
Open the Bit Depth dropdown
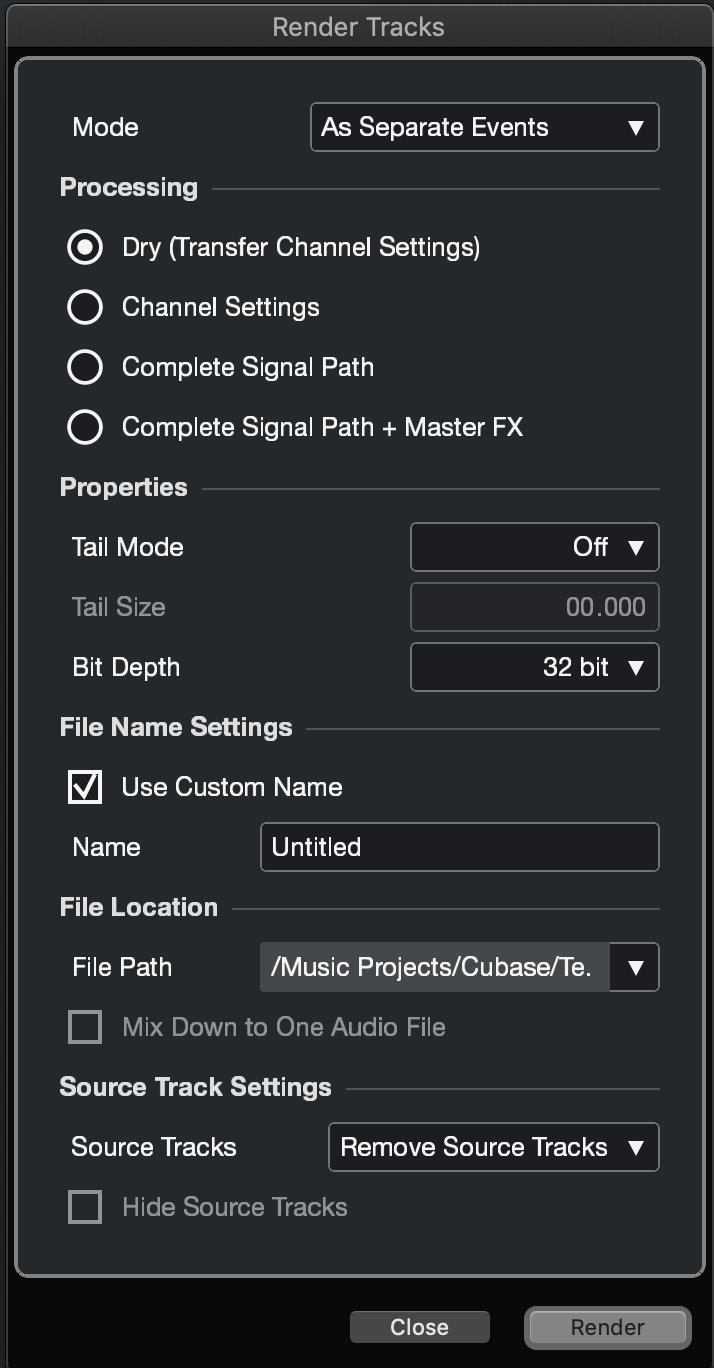(x=534, y=667)
